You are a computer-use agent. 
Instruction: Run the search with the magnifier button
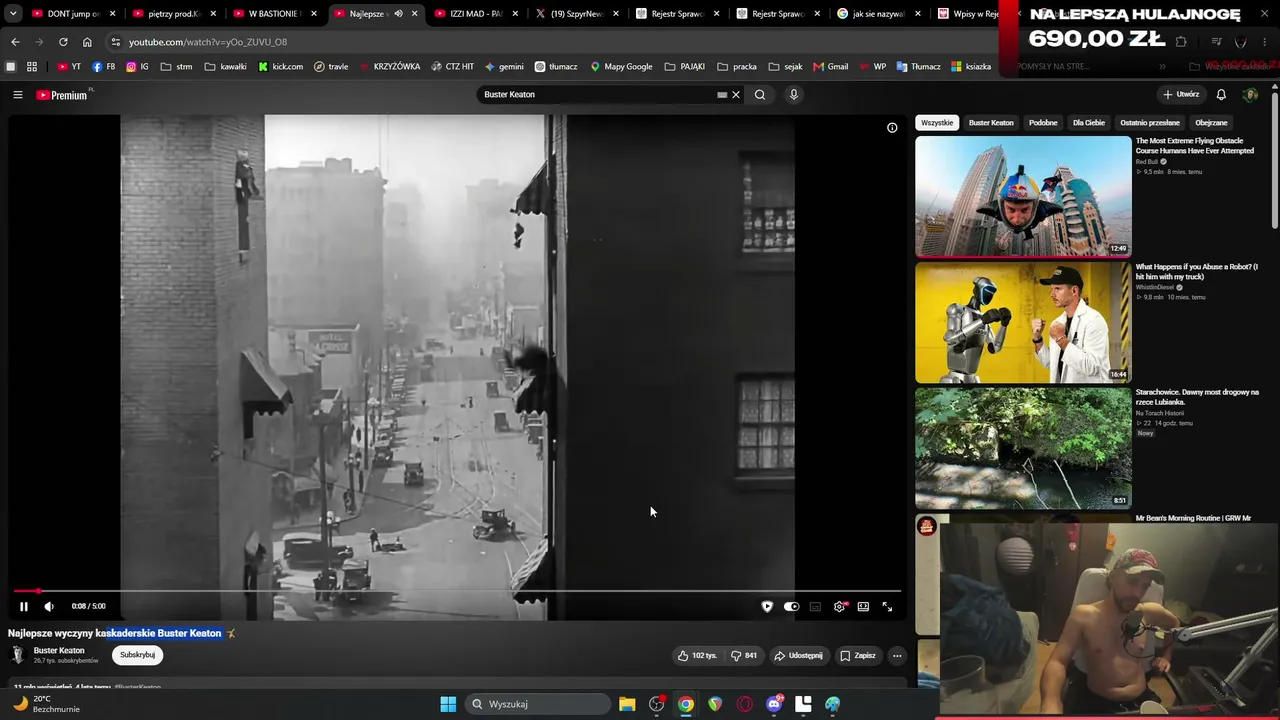click(760, 95)
